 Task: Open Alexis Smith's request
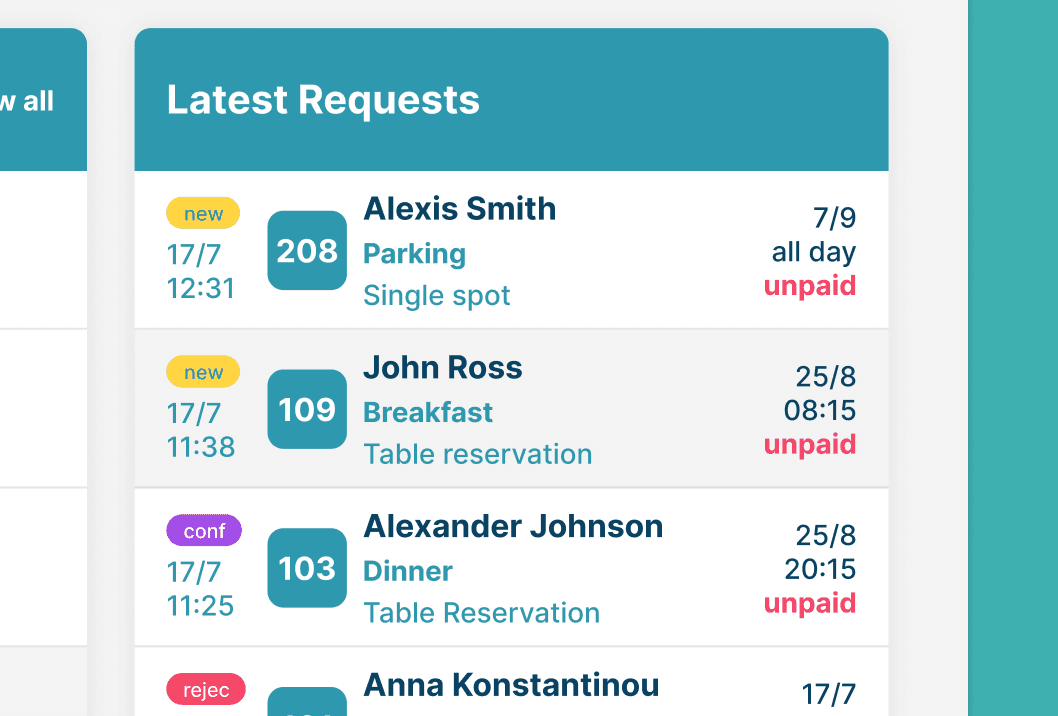point(459,209)
